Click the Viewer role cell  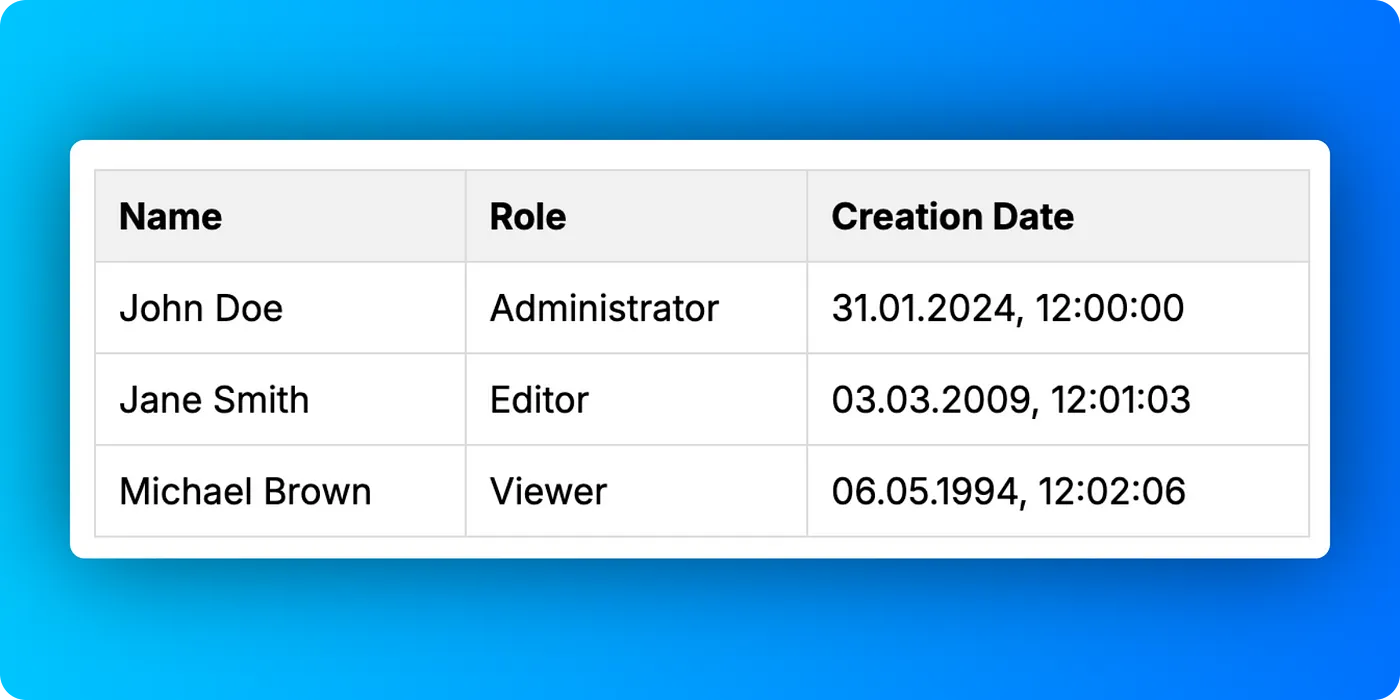point(547,490)
